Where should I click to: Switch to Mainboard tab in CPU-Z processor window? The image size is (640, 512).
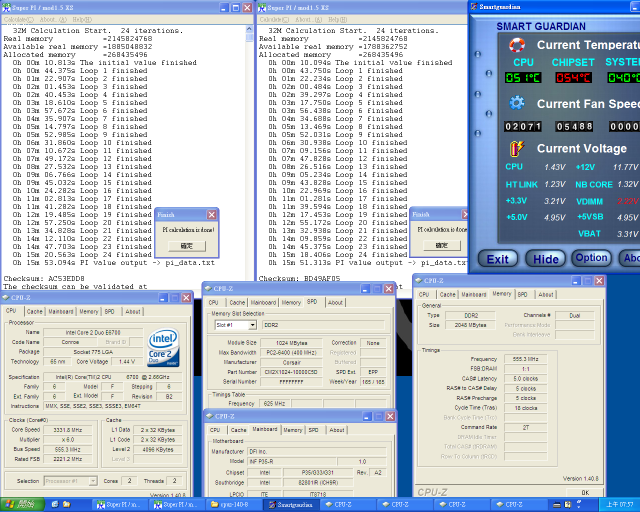(x=61, y=312)
